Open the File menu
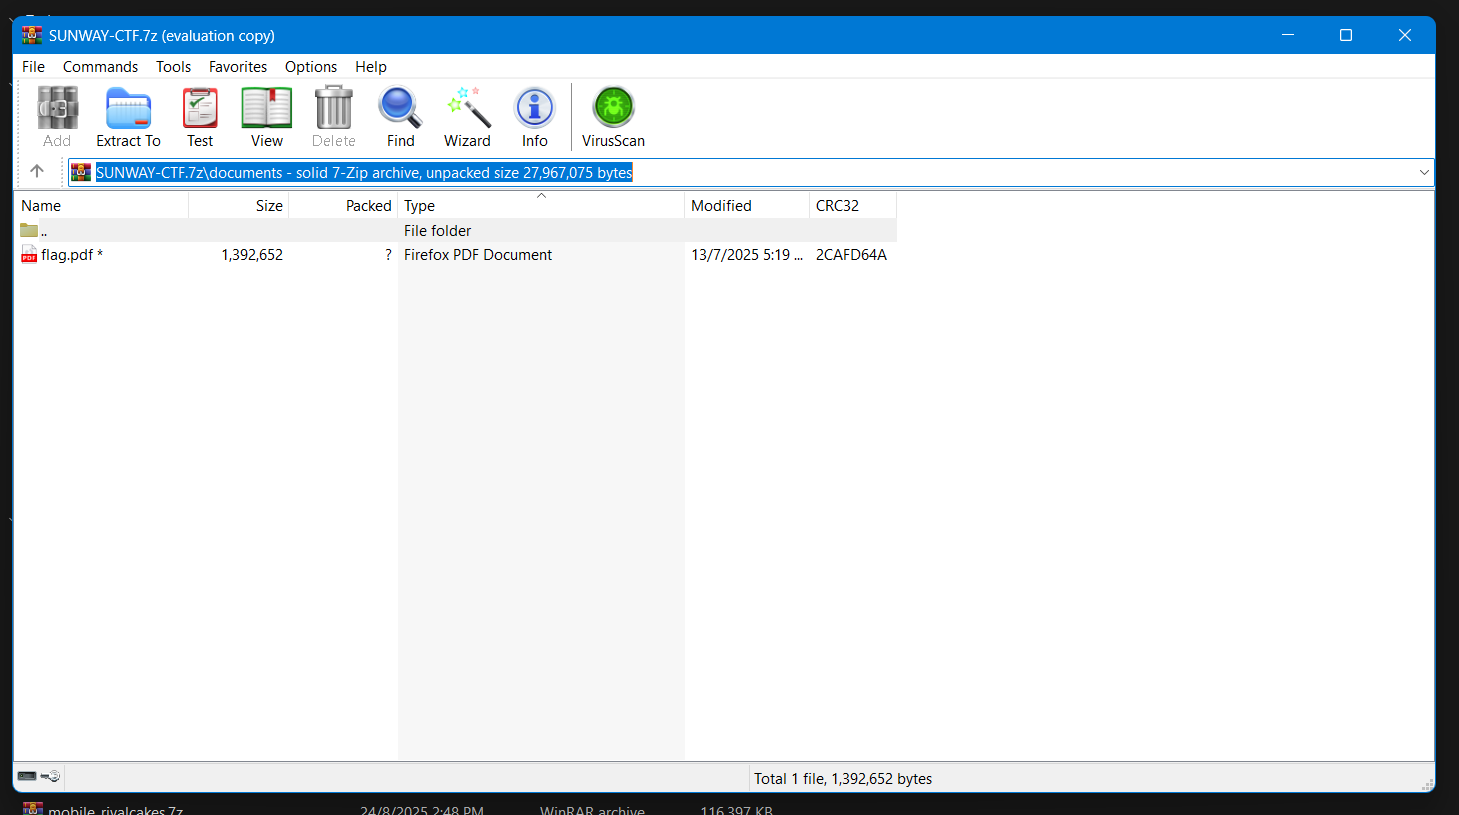 pyautogui.click(x=33, y=66)
